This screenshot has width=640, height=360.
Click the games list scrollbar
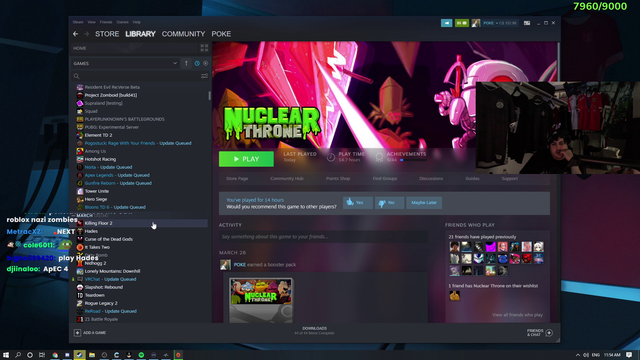209,96
